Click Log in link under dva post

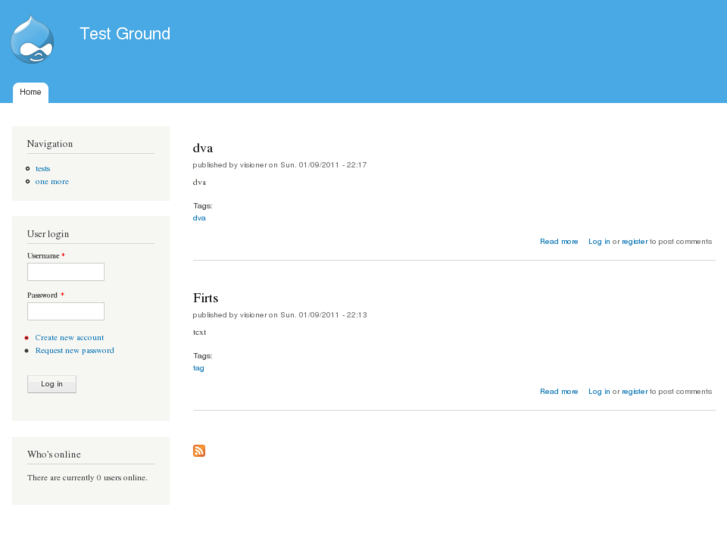[x=599, y=241]
